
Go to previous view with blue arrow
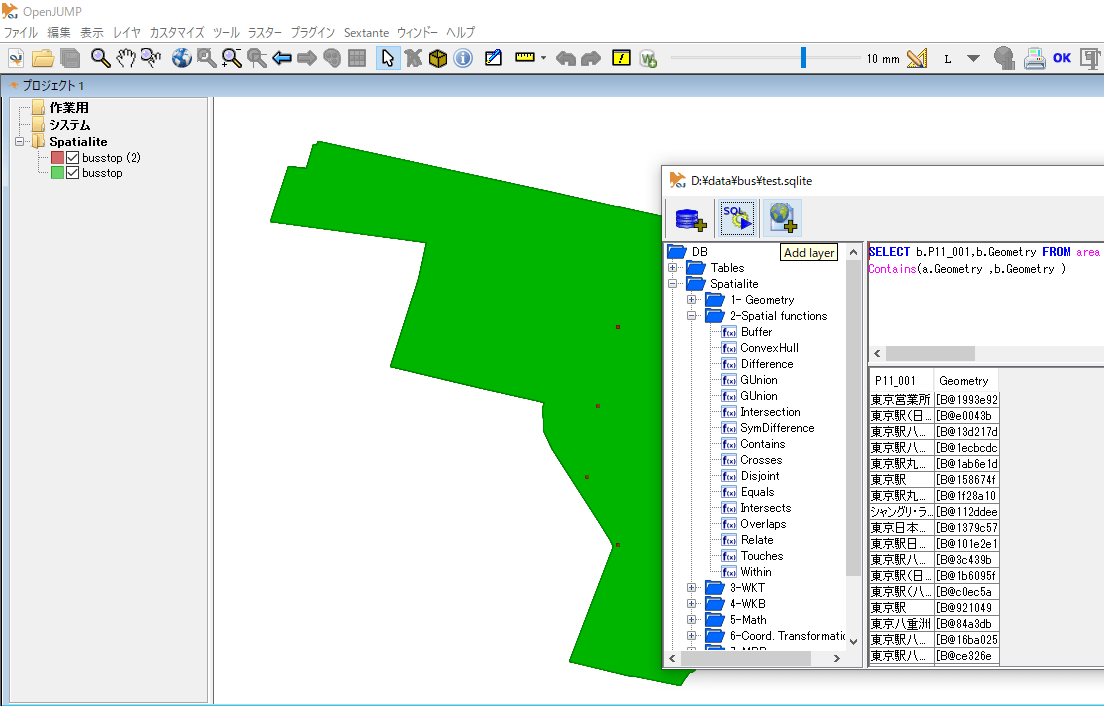tap(282, 58)
